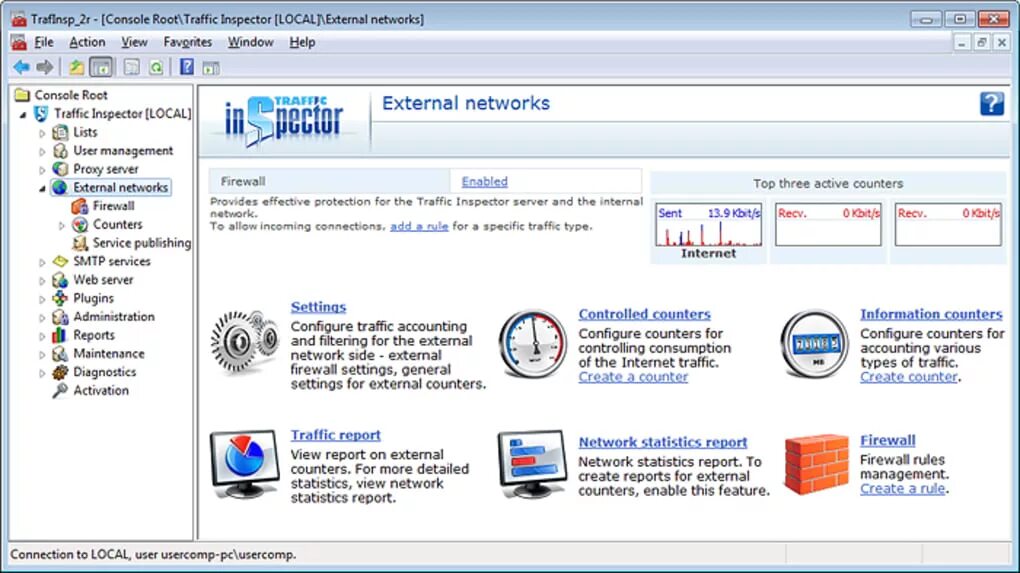Expand the Plugins node arrow

[42, 299]
